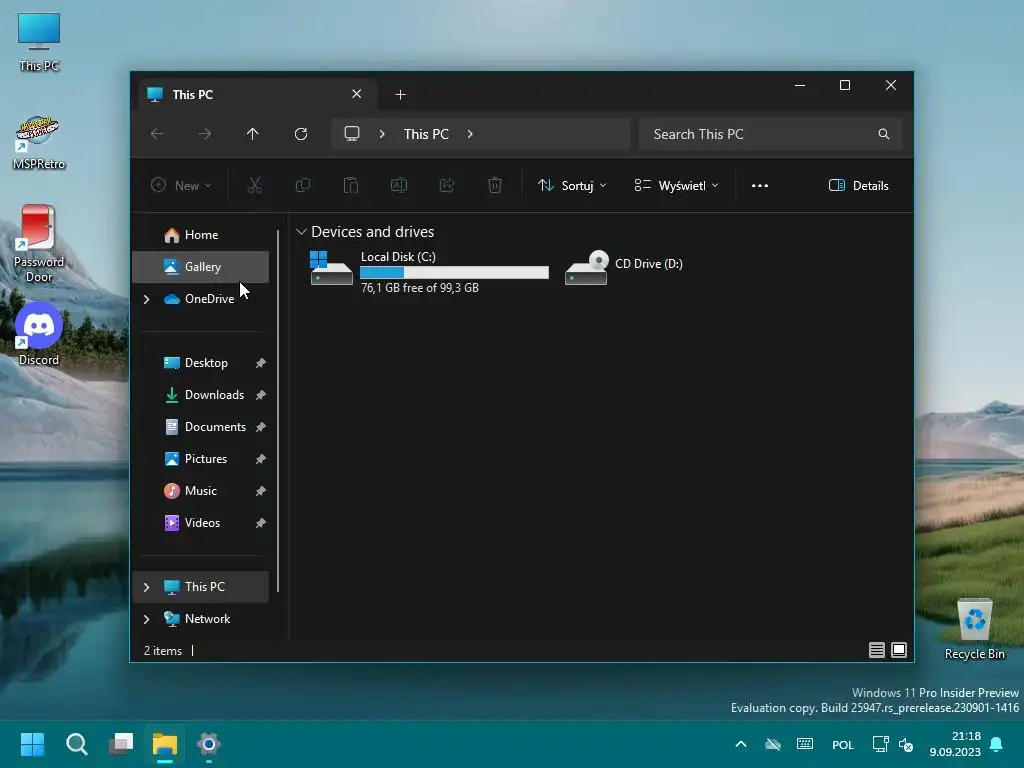Screen dimensions: 1024x768
Task: Click the Share icon in toolbar
Action: click(447, 185)
